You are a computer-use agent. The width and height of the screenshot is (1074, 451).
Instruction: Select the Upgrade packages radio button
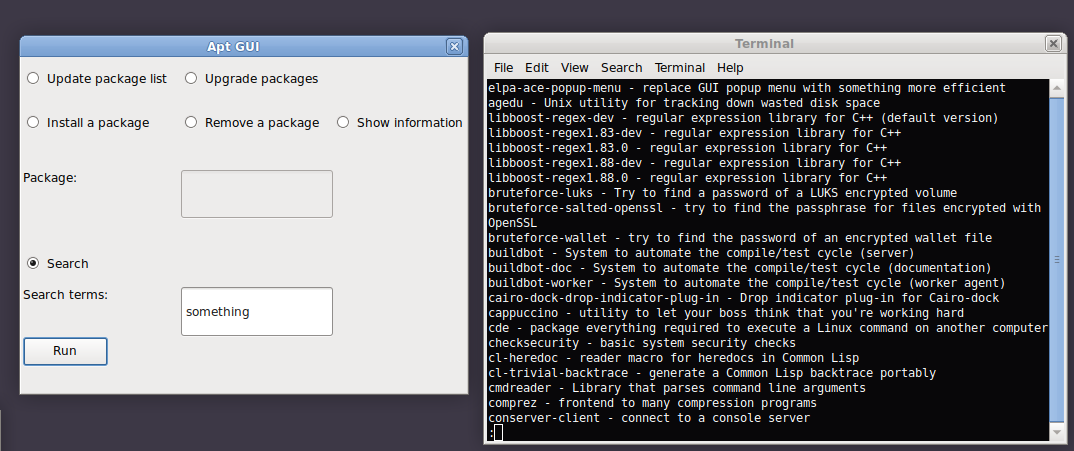(191, 78)
